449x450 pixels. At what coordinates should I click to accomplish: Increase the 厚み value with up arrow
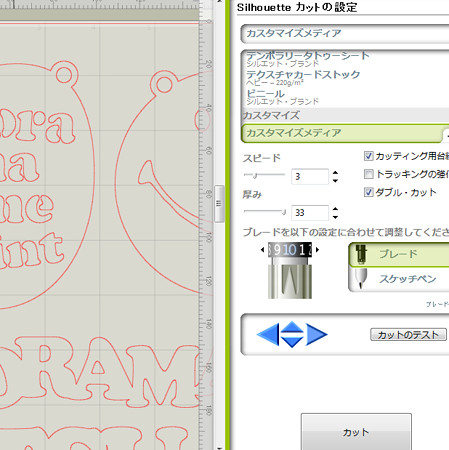click(x=335, y=209)
